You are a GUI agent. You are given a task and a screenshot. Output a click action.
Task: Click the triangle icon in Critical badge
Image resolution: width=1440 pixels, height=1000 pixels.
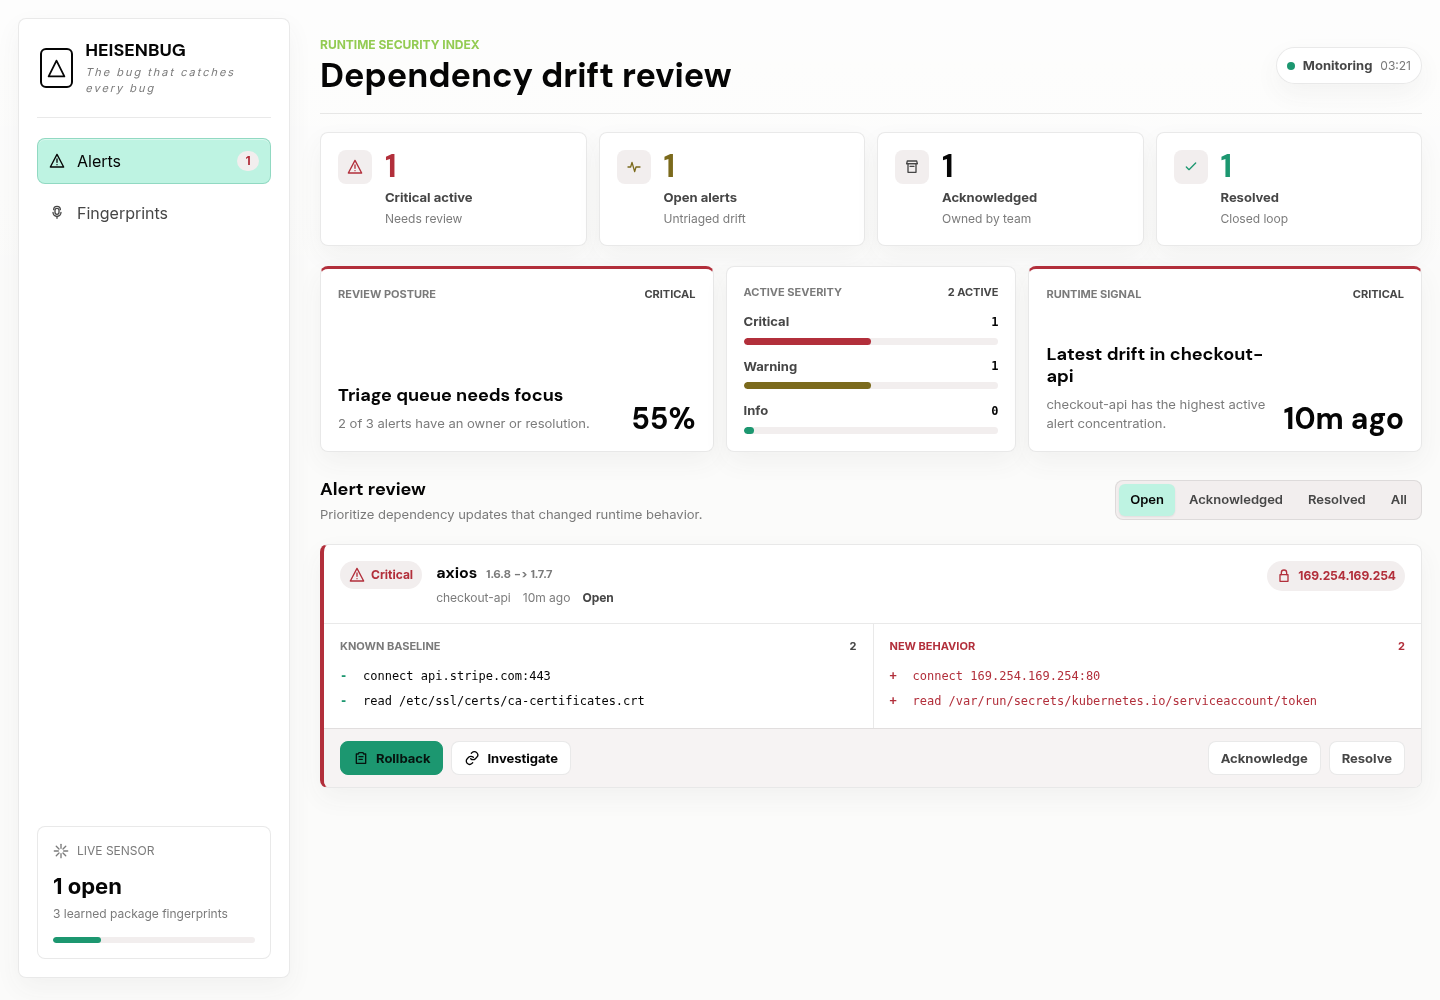(x=357, y=575)
